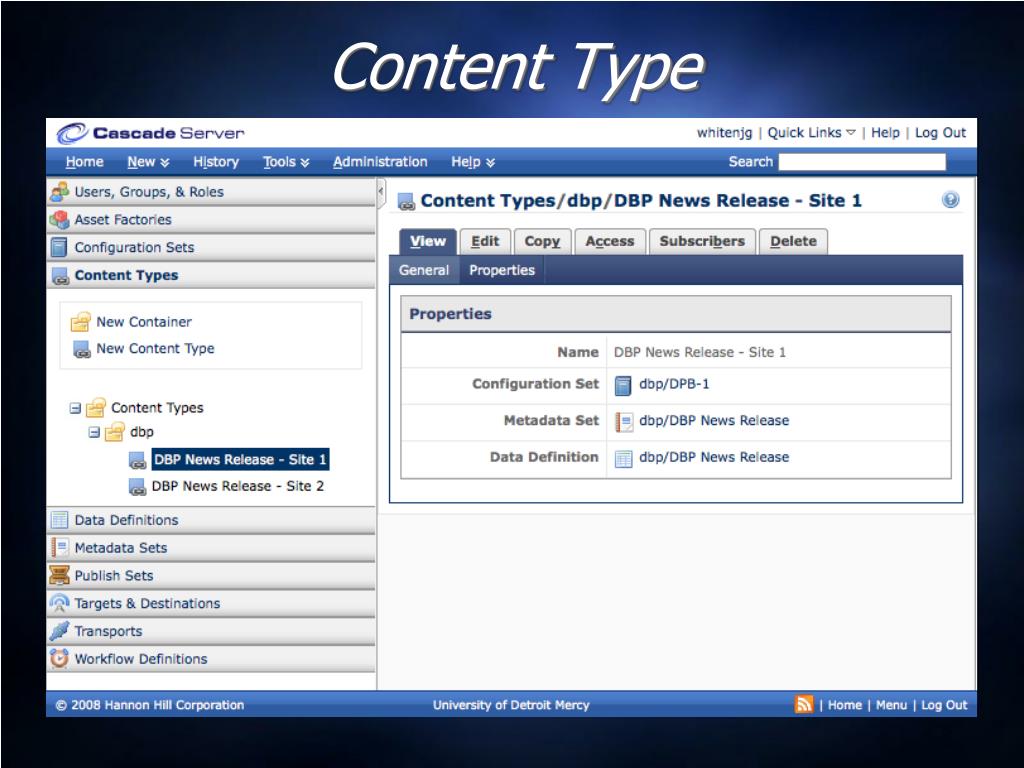Image resolution: width=1024 pixels, height=768 pixels.
Task: Click the New Content Type icon
Action: 82,349
